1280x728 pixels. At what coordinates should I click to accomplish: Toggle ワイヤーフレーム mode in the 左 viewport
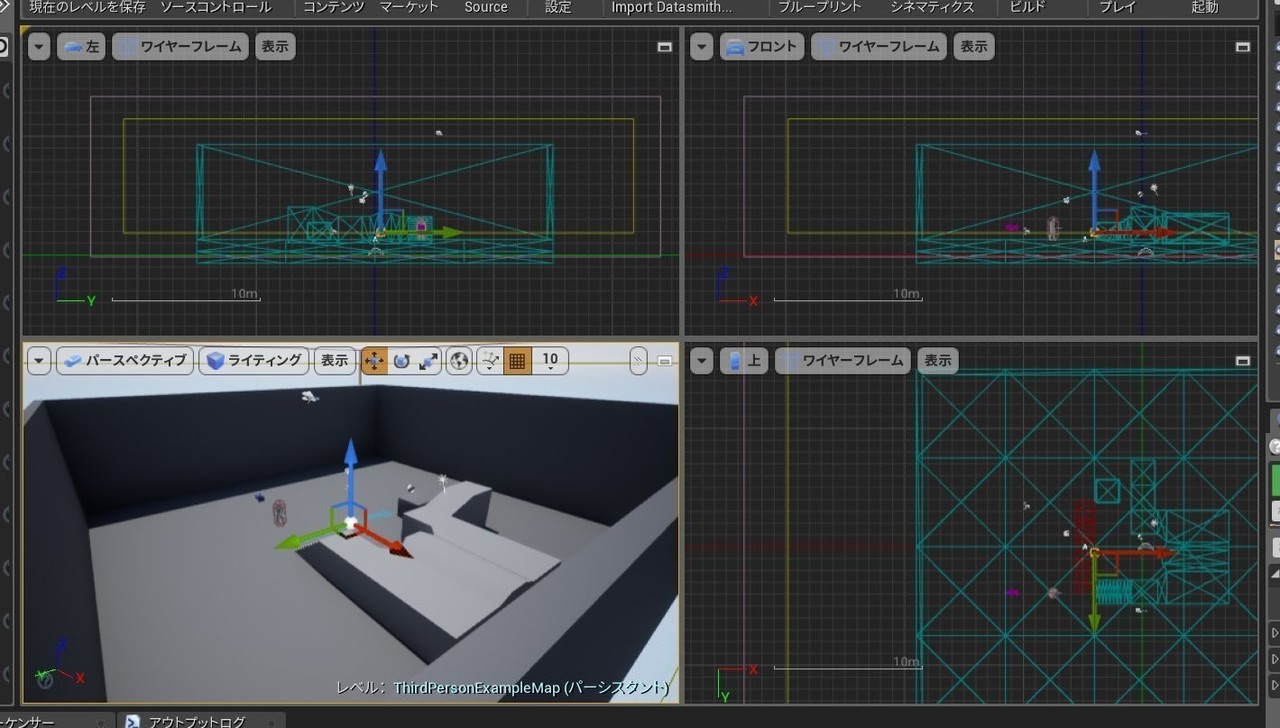pos(180,46)
